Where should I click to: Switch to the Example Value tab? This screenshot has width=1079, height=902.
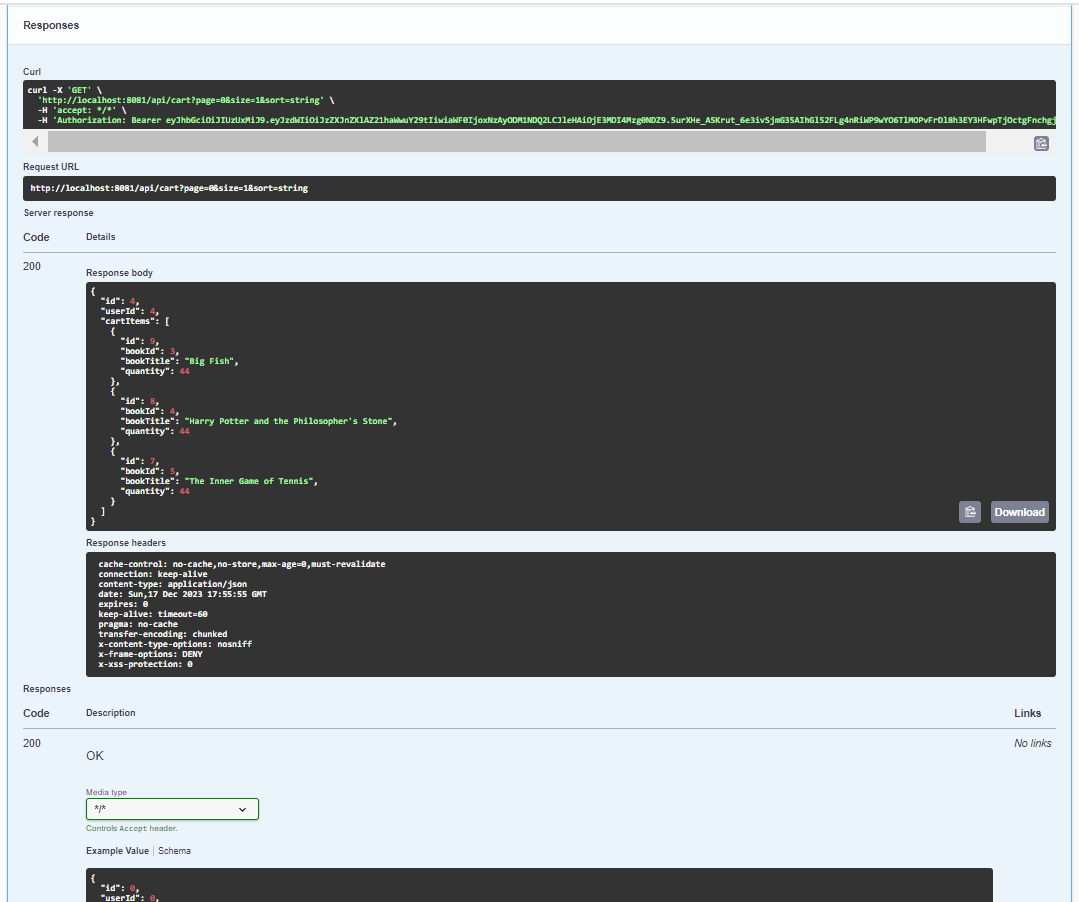[117, 851]
